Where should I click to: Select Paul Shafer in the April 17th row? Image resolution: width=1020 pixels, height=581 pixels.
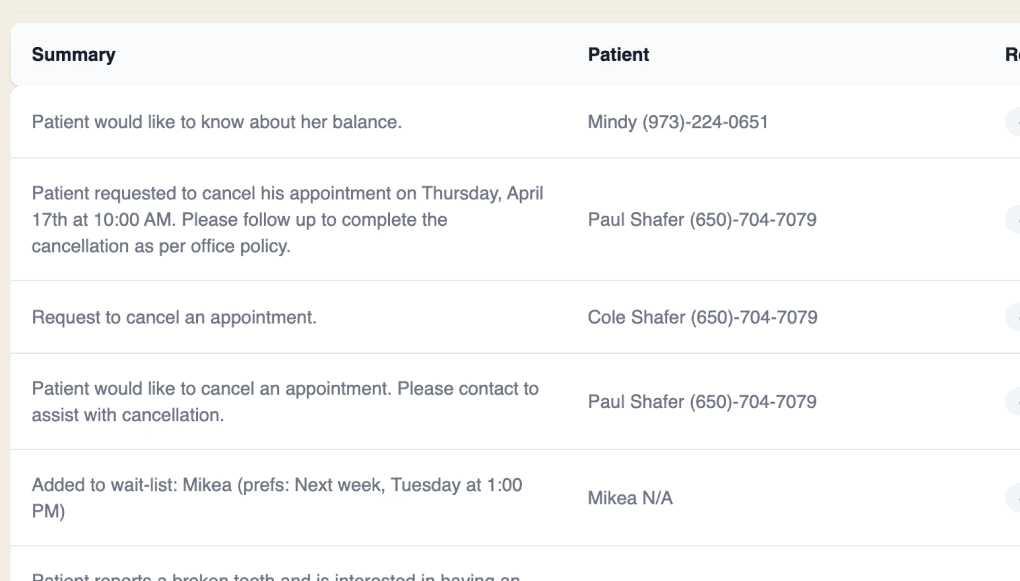coord(636,219)
